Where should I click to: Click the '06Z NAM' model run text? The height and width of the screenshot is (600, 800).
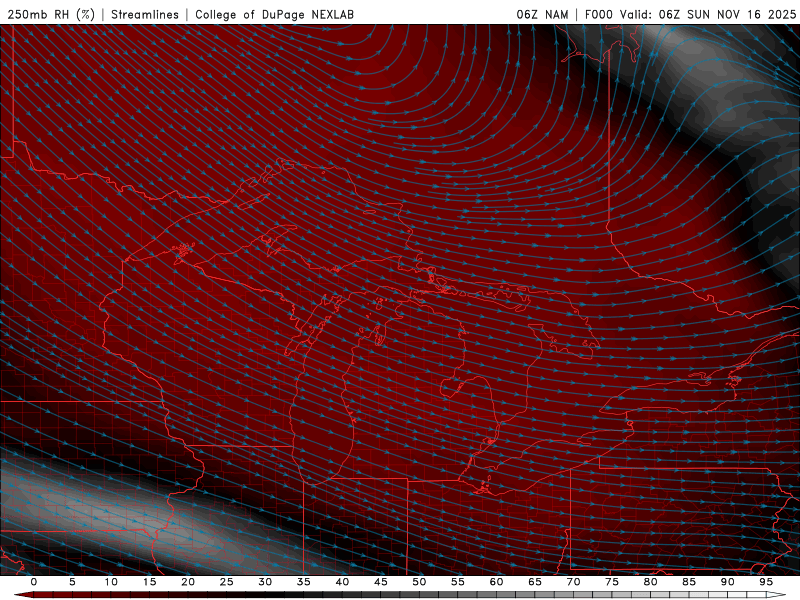pyautogui.click(x=542, y=14)
